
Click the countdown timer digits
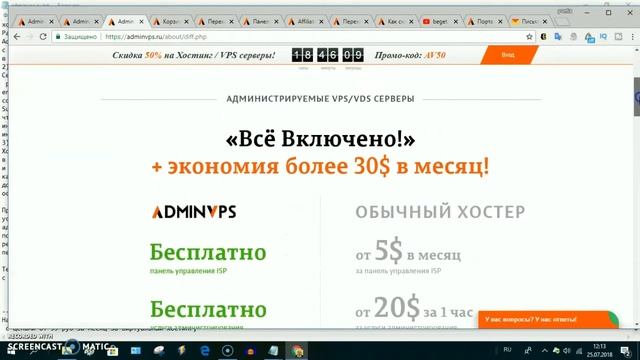327,55
